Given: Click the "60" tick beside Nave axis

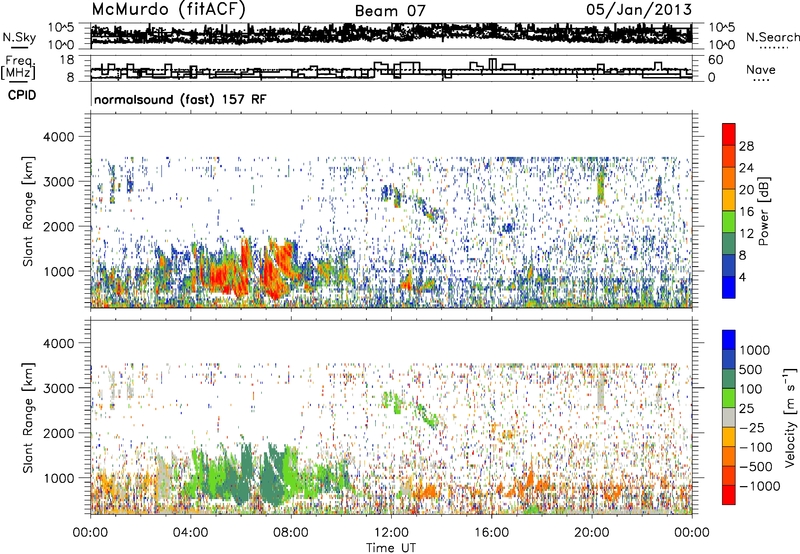Looking at the screenshot, I should coord(715,60).
